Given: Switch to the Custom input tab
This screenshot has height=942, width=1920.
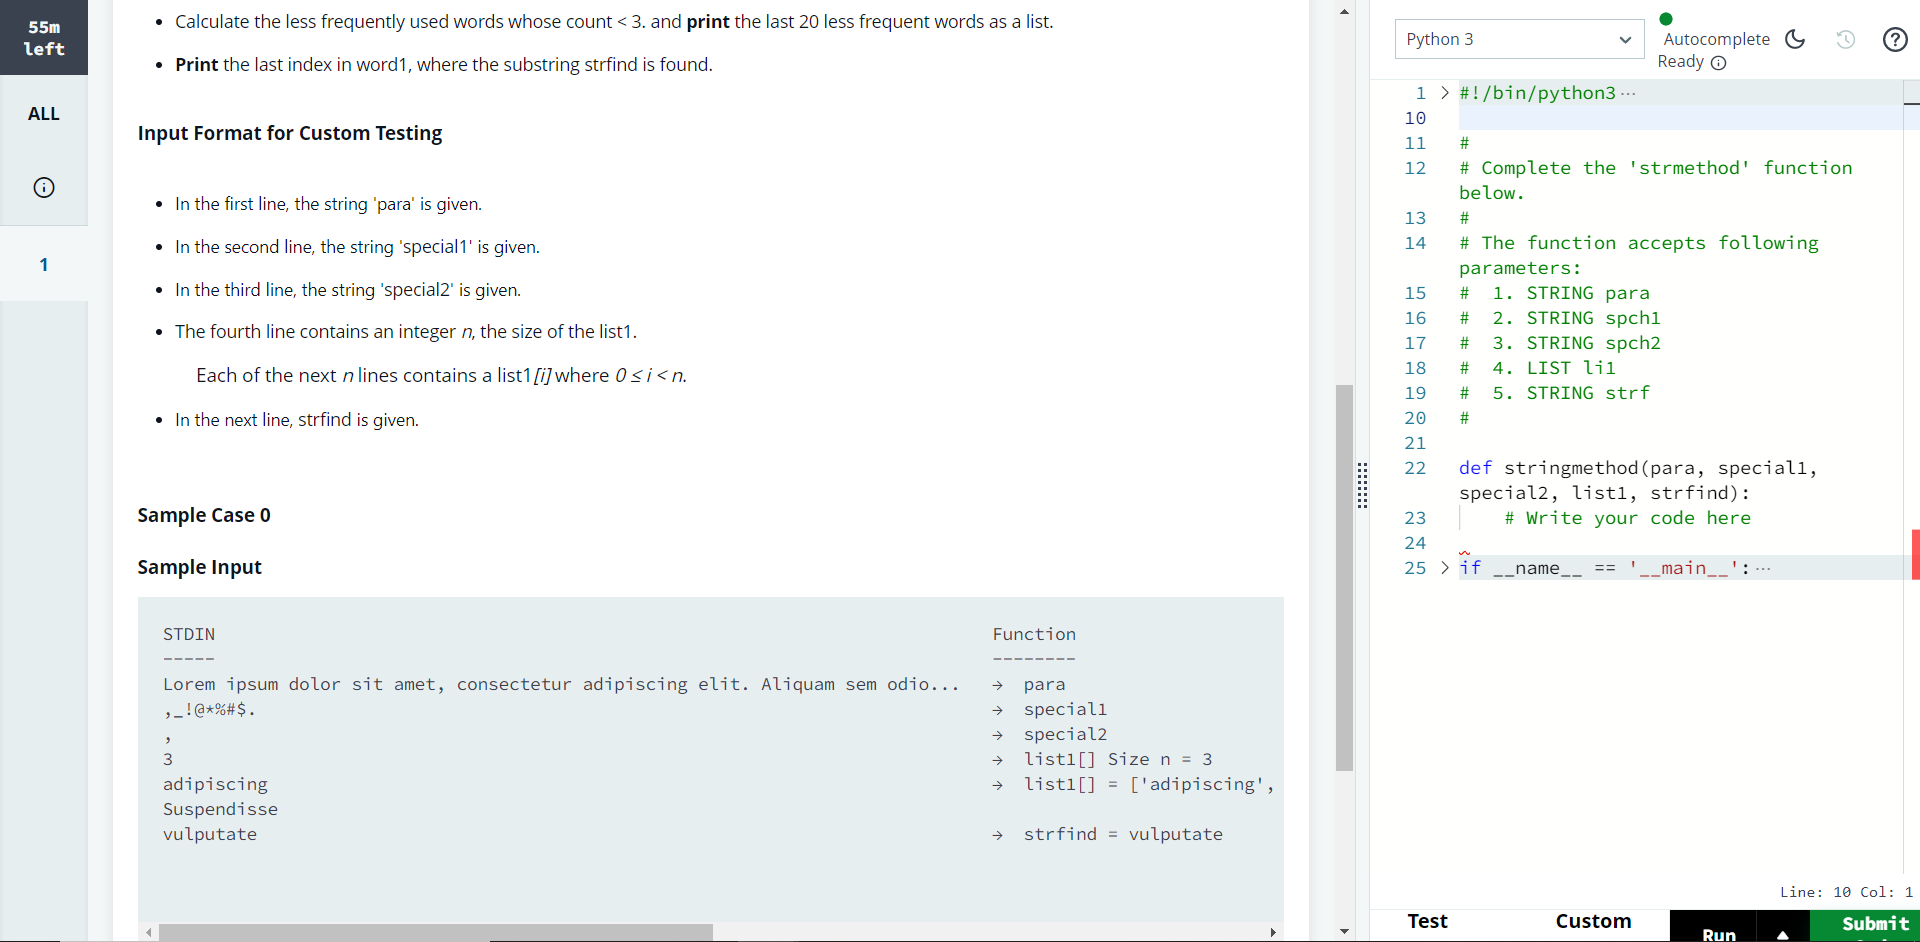Looking at the screenshot, I should (x=1593, y=921).
